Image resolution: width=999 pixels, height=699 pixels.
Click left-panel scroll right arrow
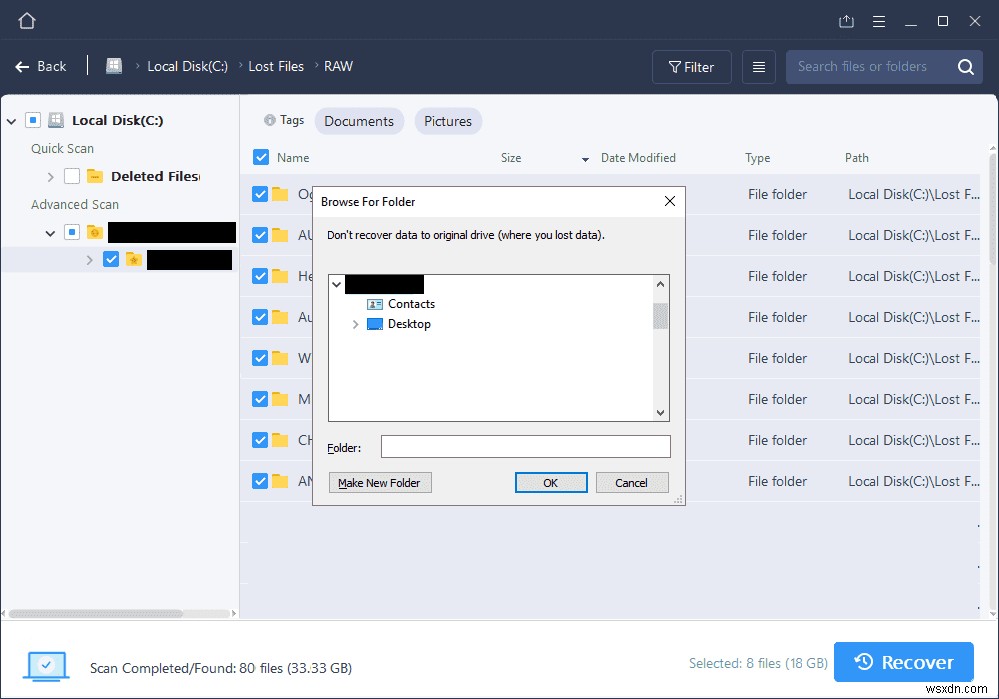click(234, 614)
